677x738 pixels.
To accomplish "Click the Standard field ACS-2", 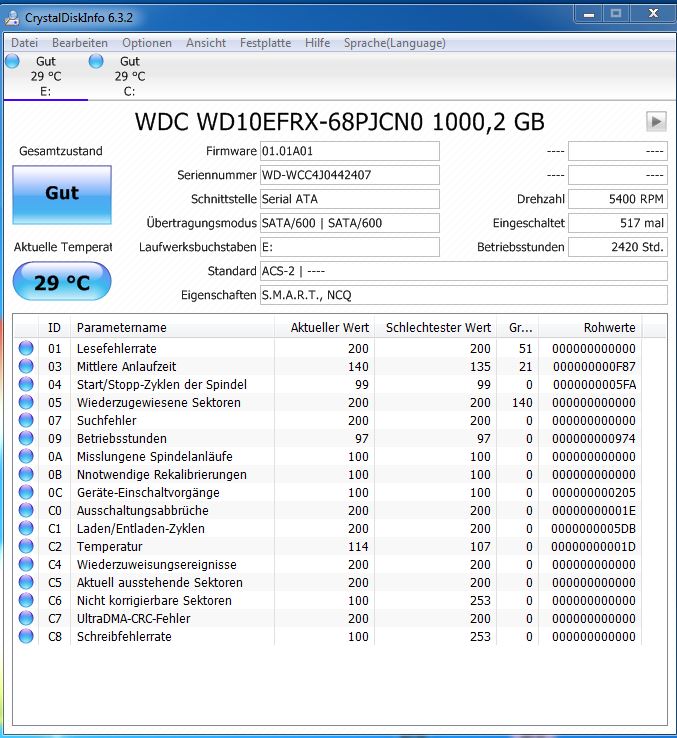I will pyautogui.click(x=464, y=271).
